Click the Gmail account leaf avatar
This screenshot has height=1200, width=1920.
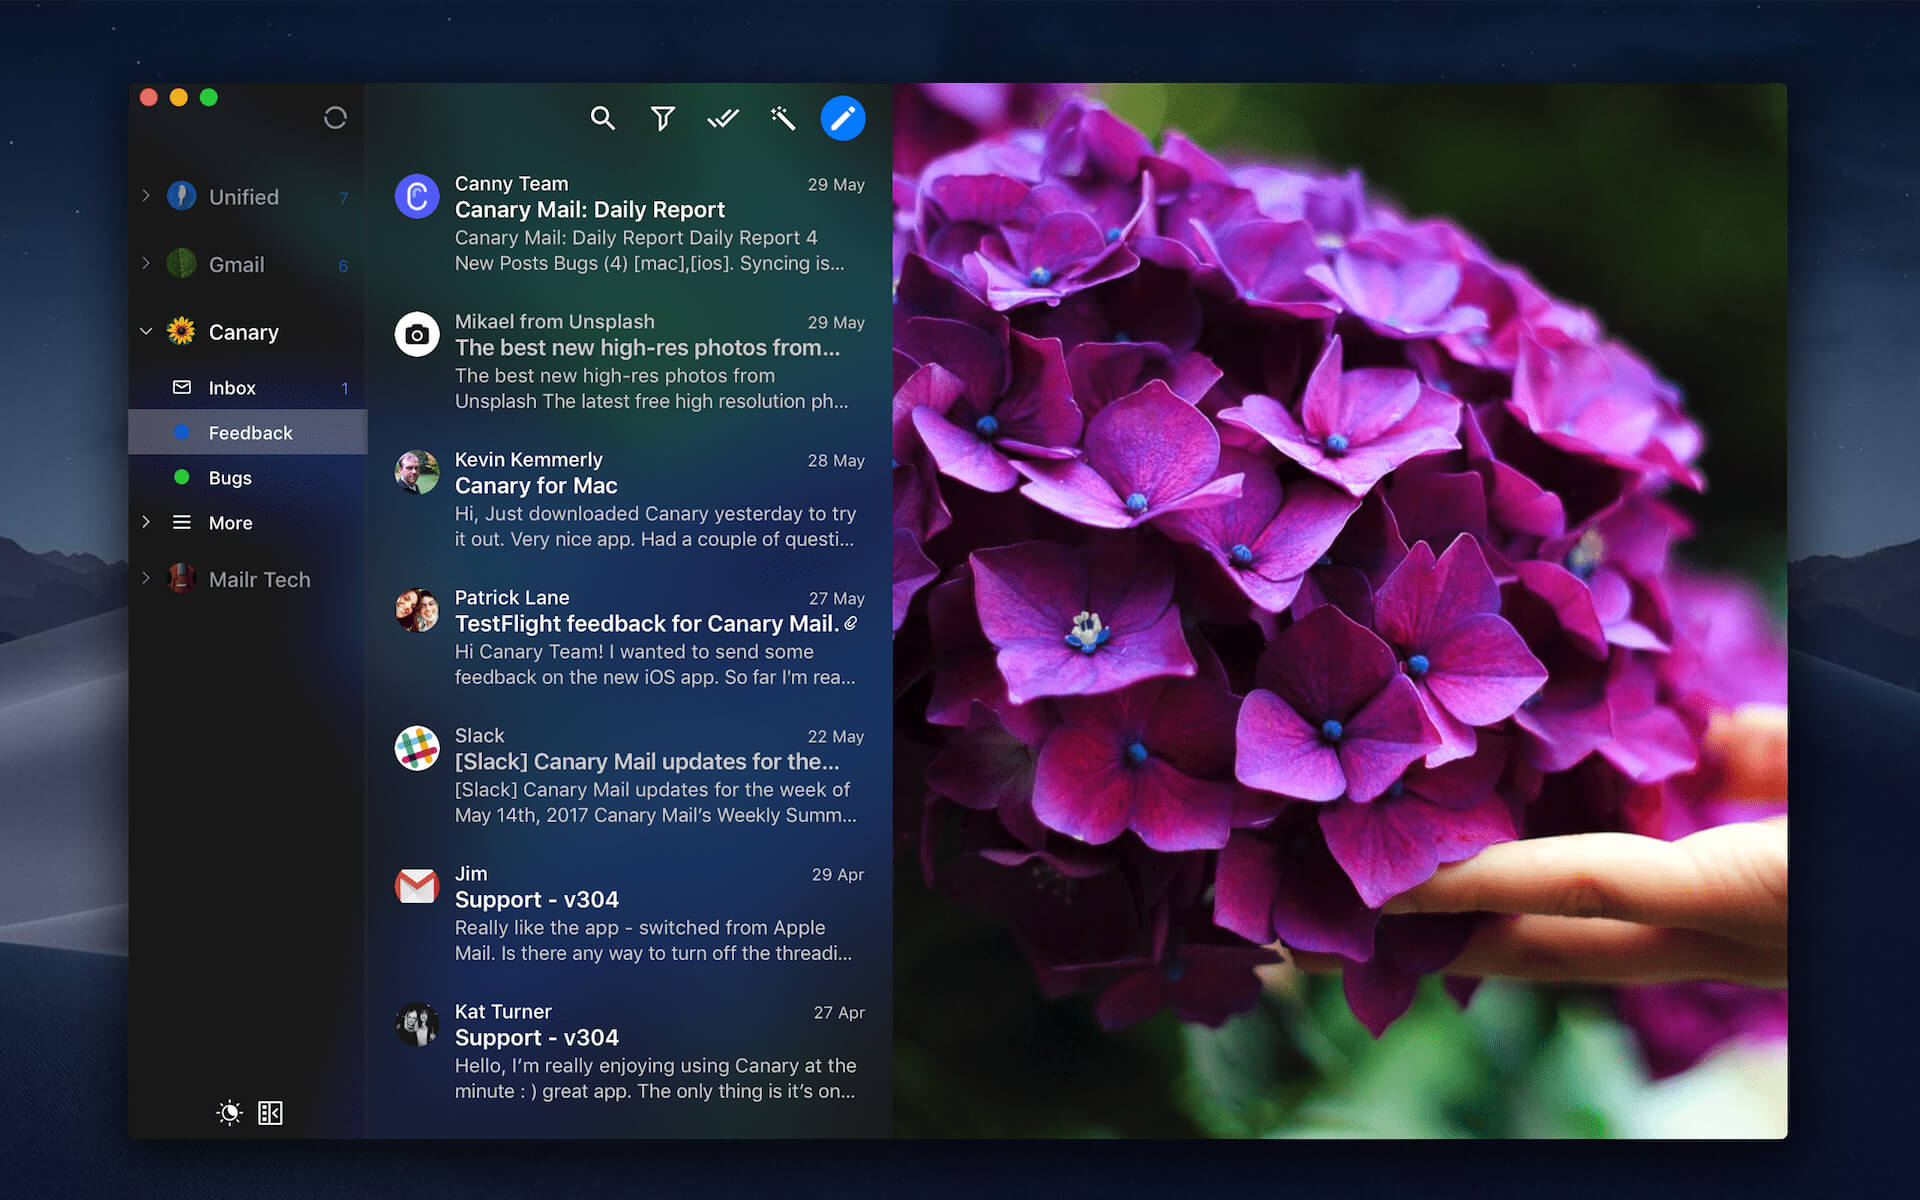tap(181, 264)
